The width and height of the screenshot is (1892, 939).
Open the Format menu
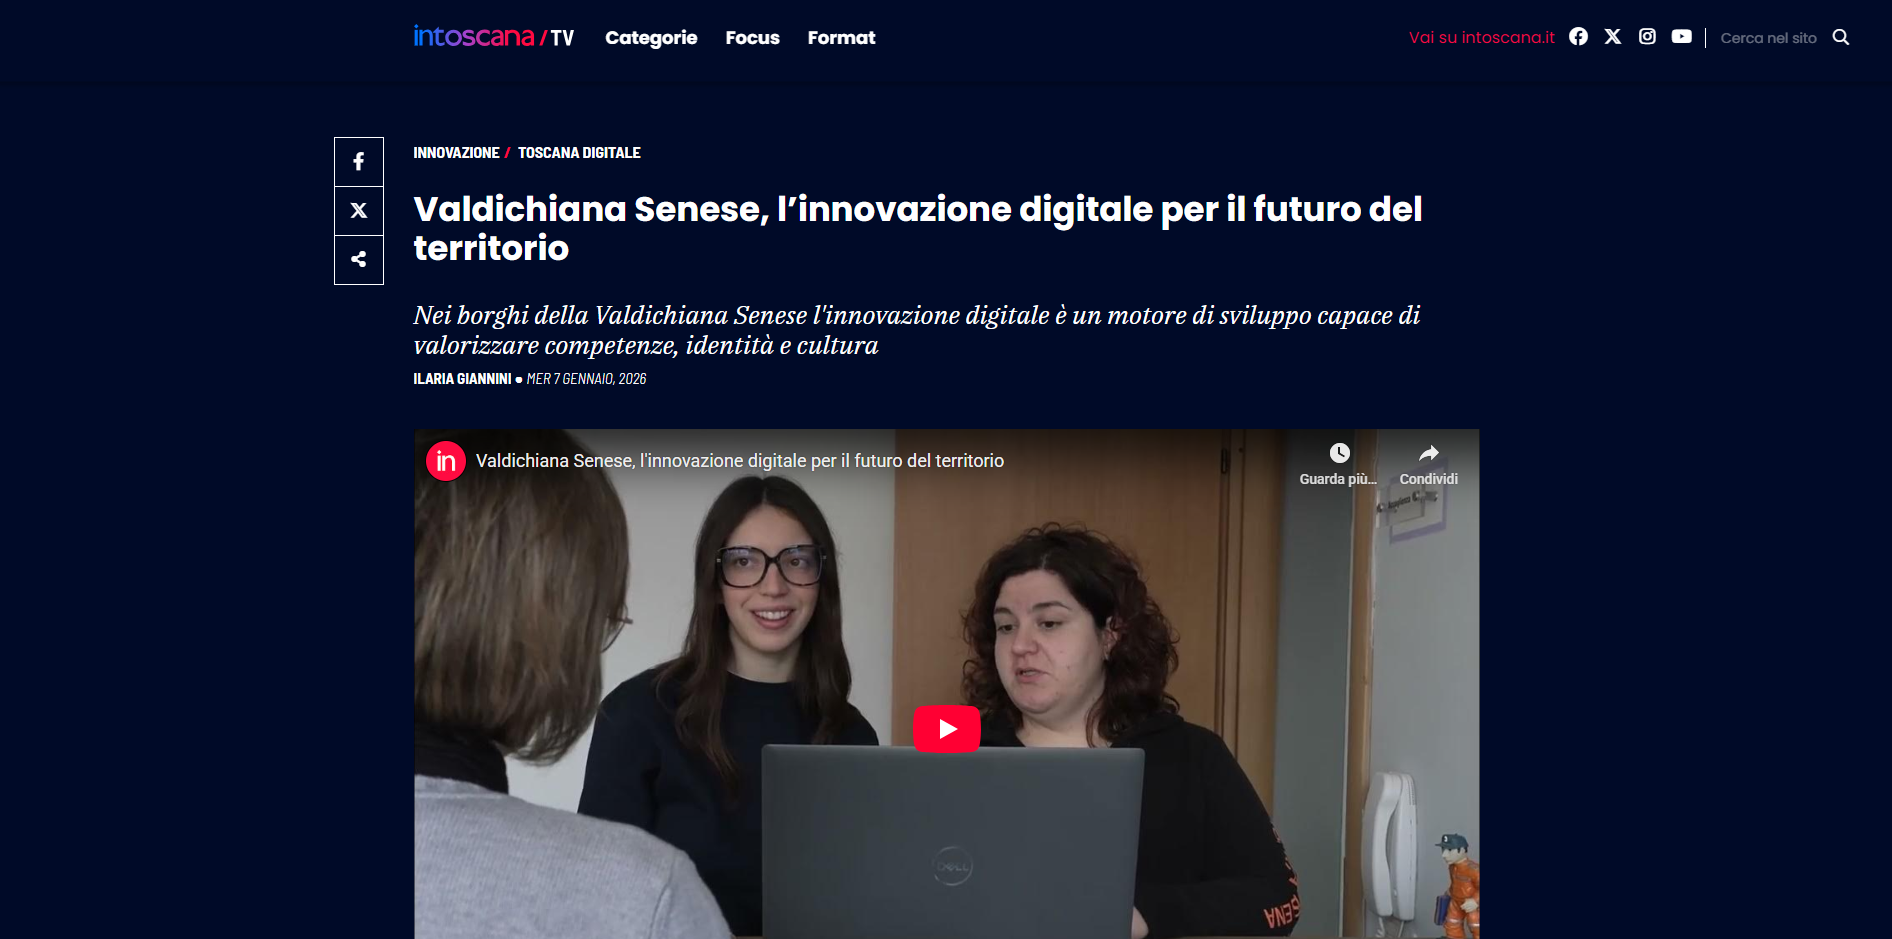[x=841, y=38]
